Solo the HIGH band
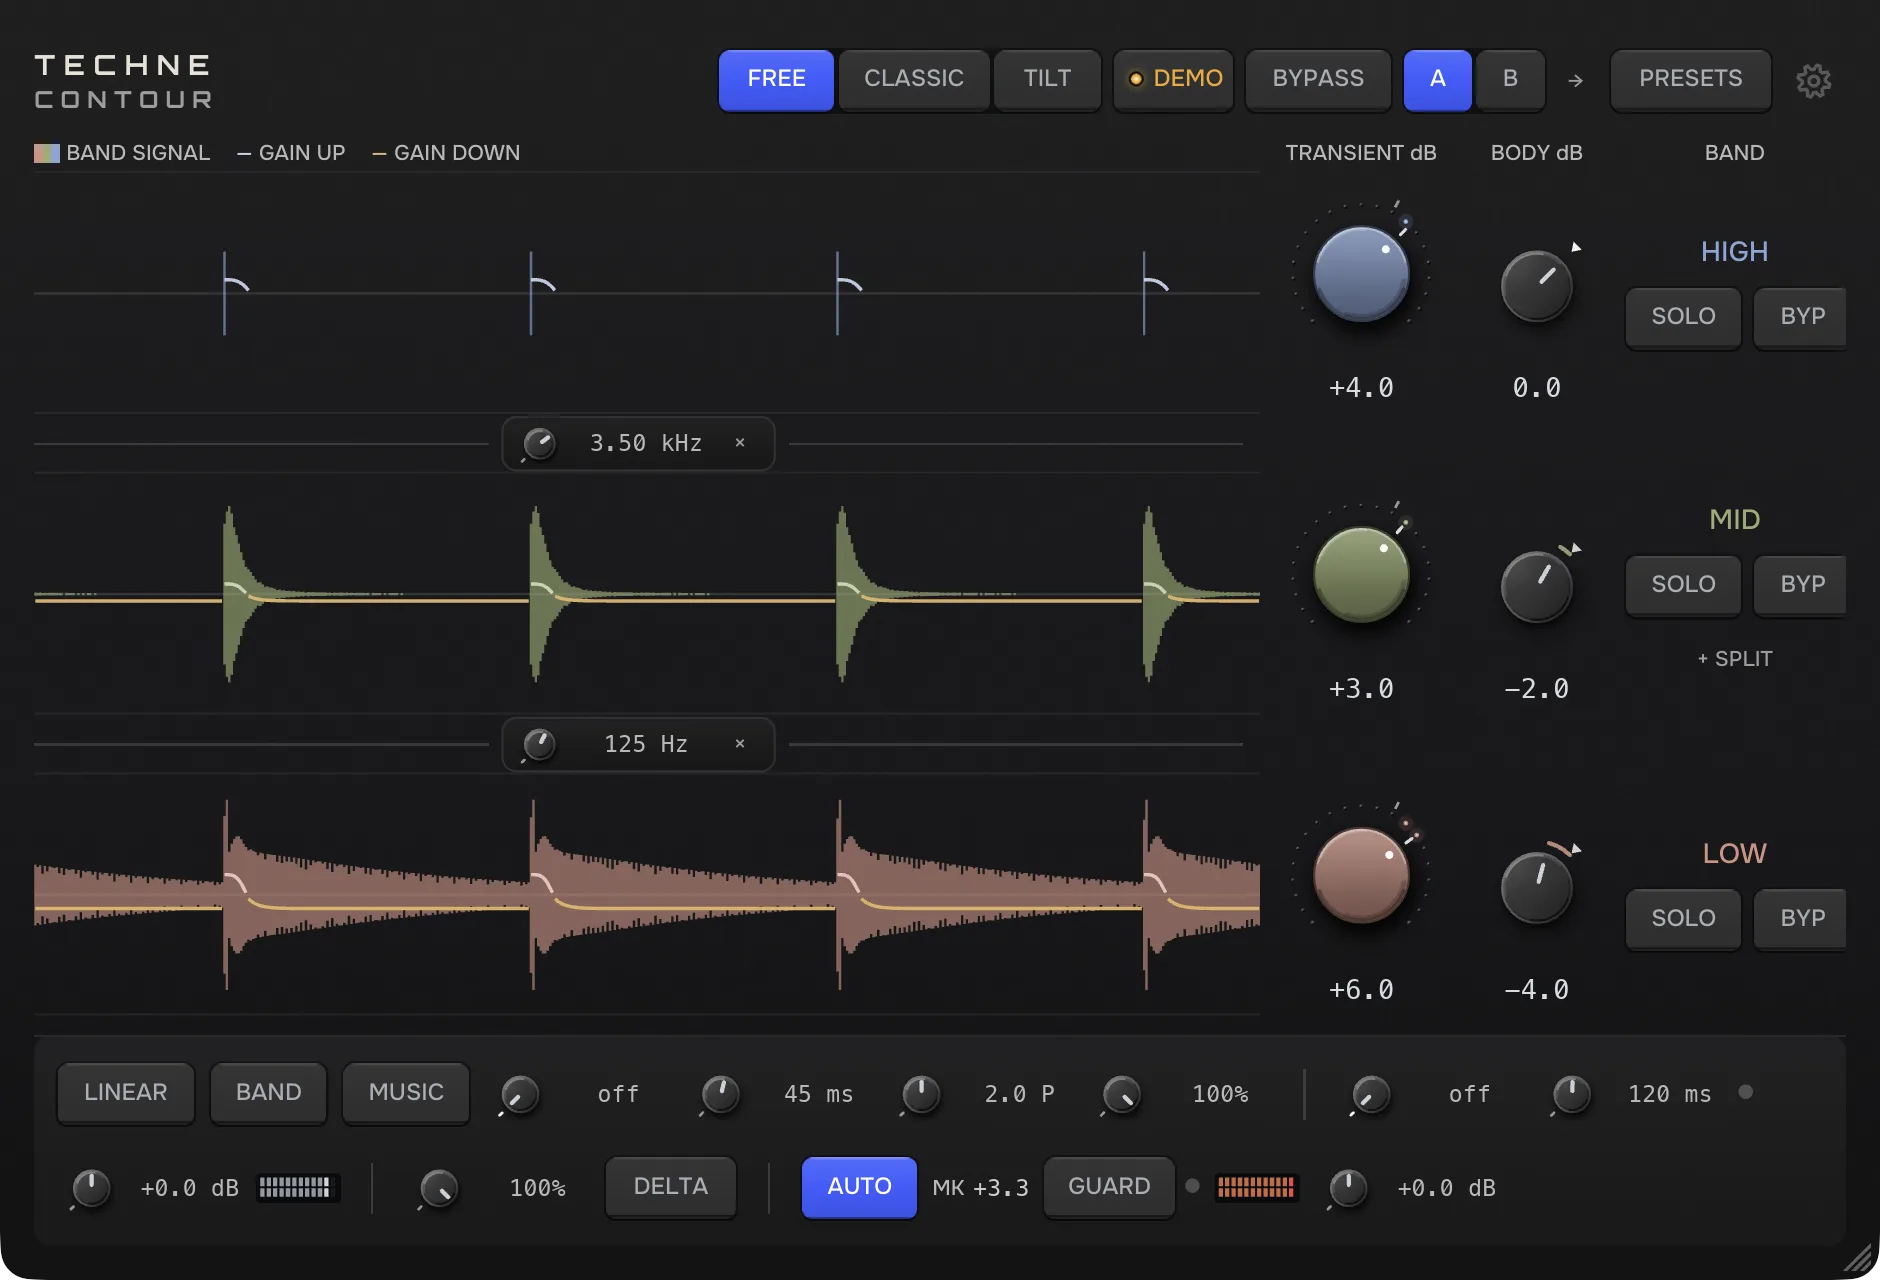The width and height of the screenshot is (1880, 1280). coord(1683,317)
